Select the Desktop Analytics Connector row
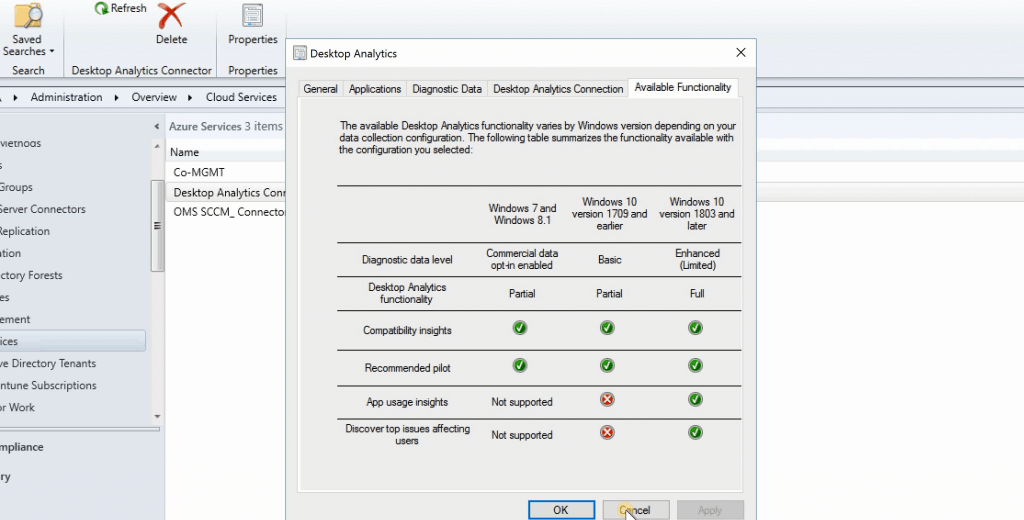1024x520 pixels. click(226, 193)
